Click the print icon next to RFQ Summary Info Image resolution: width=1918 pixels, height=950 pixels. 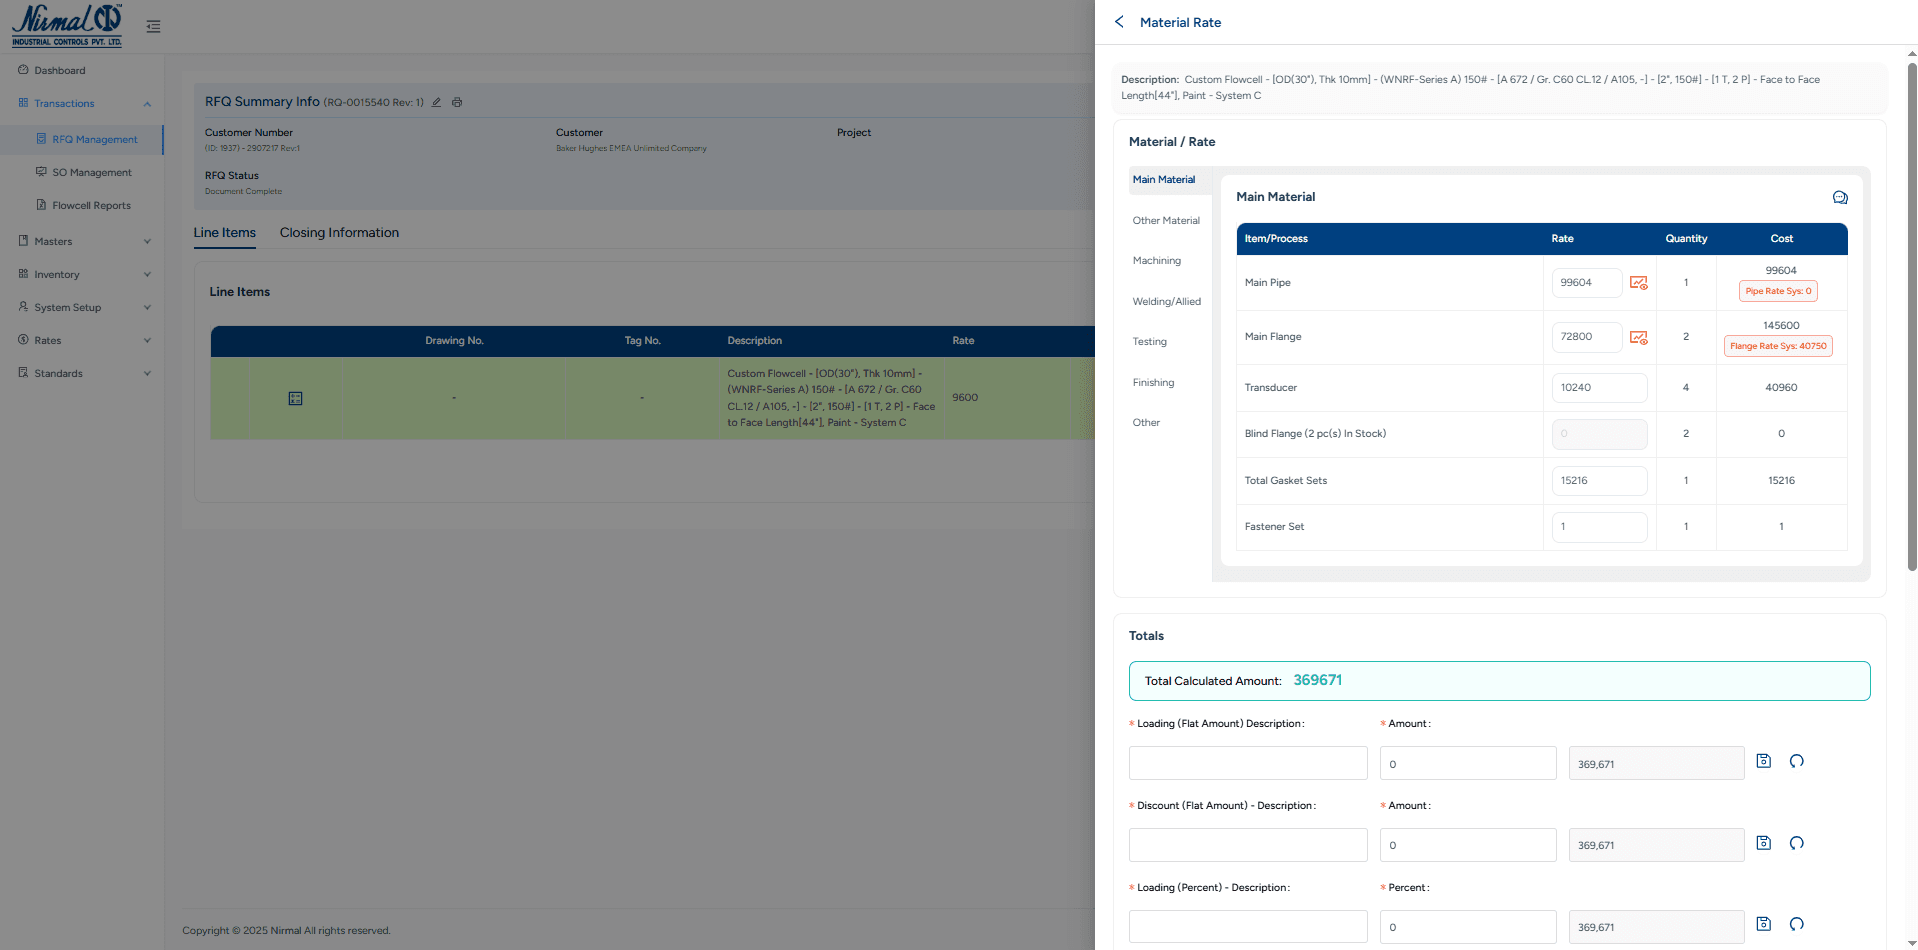pos(457,102)
